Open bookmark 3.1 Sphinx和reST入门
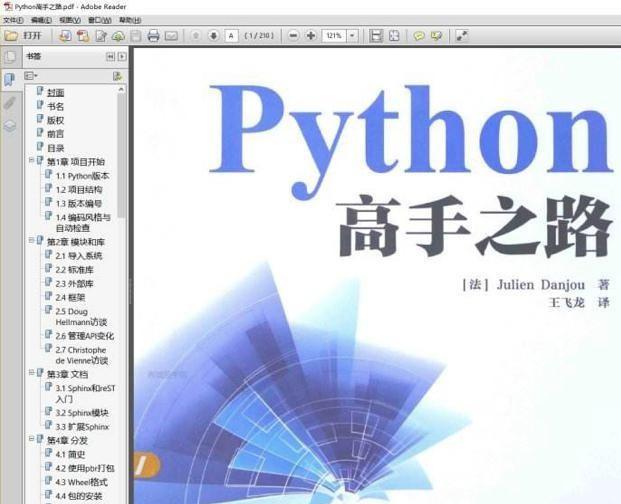 (85, 394)
